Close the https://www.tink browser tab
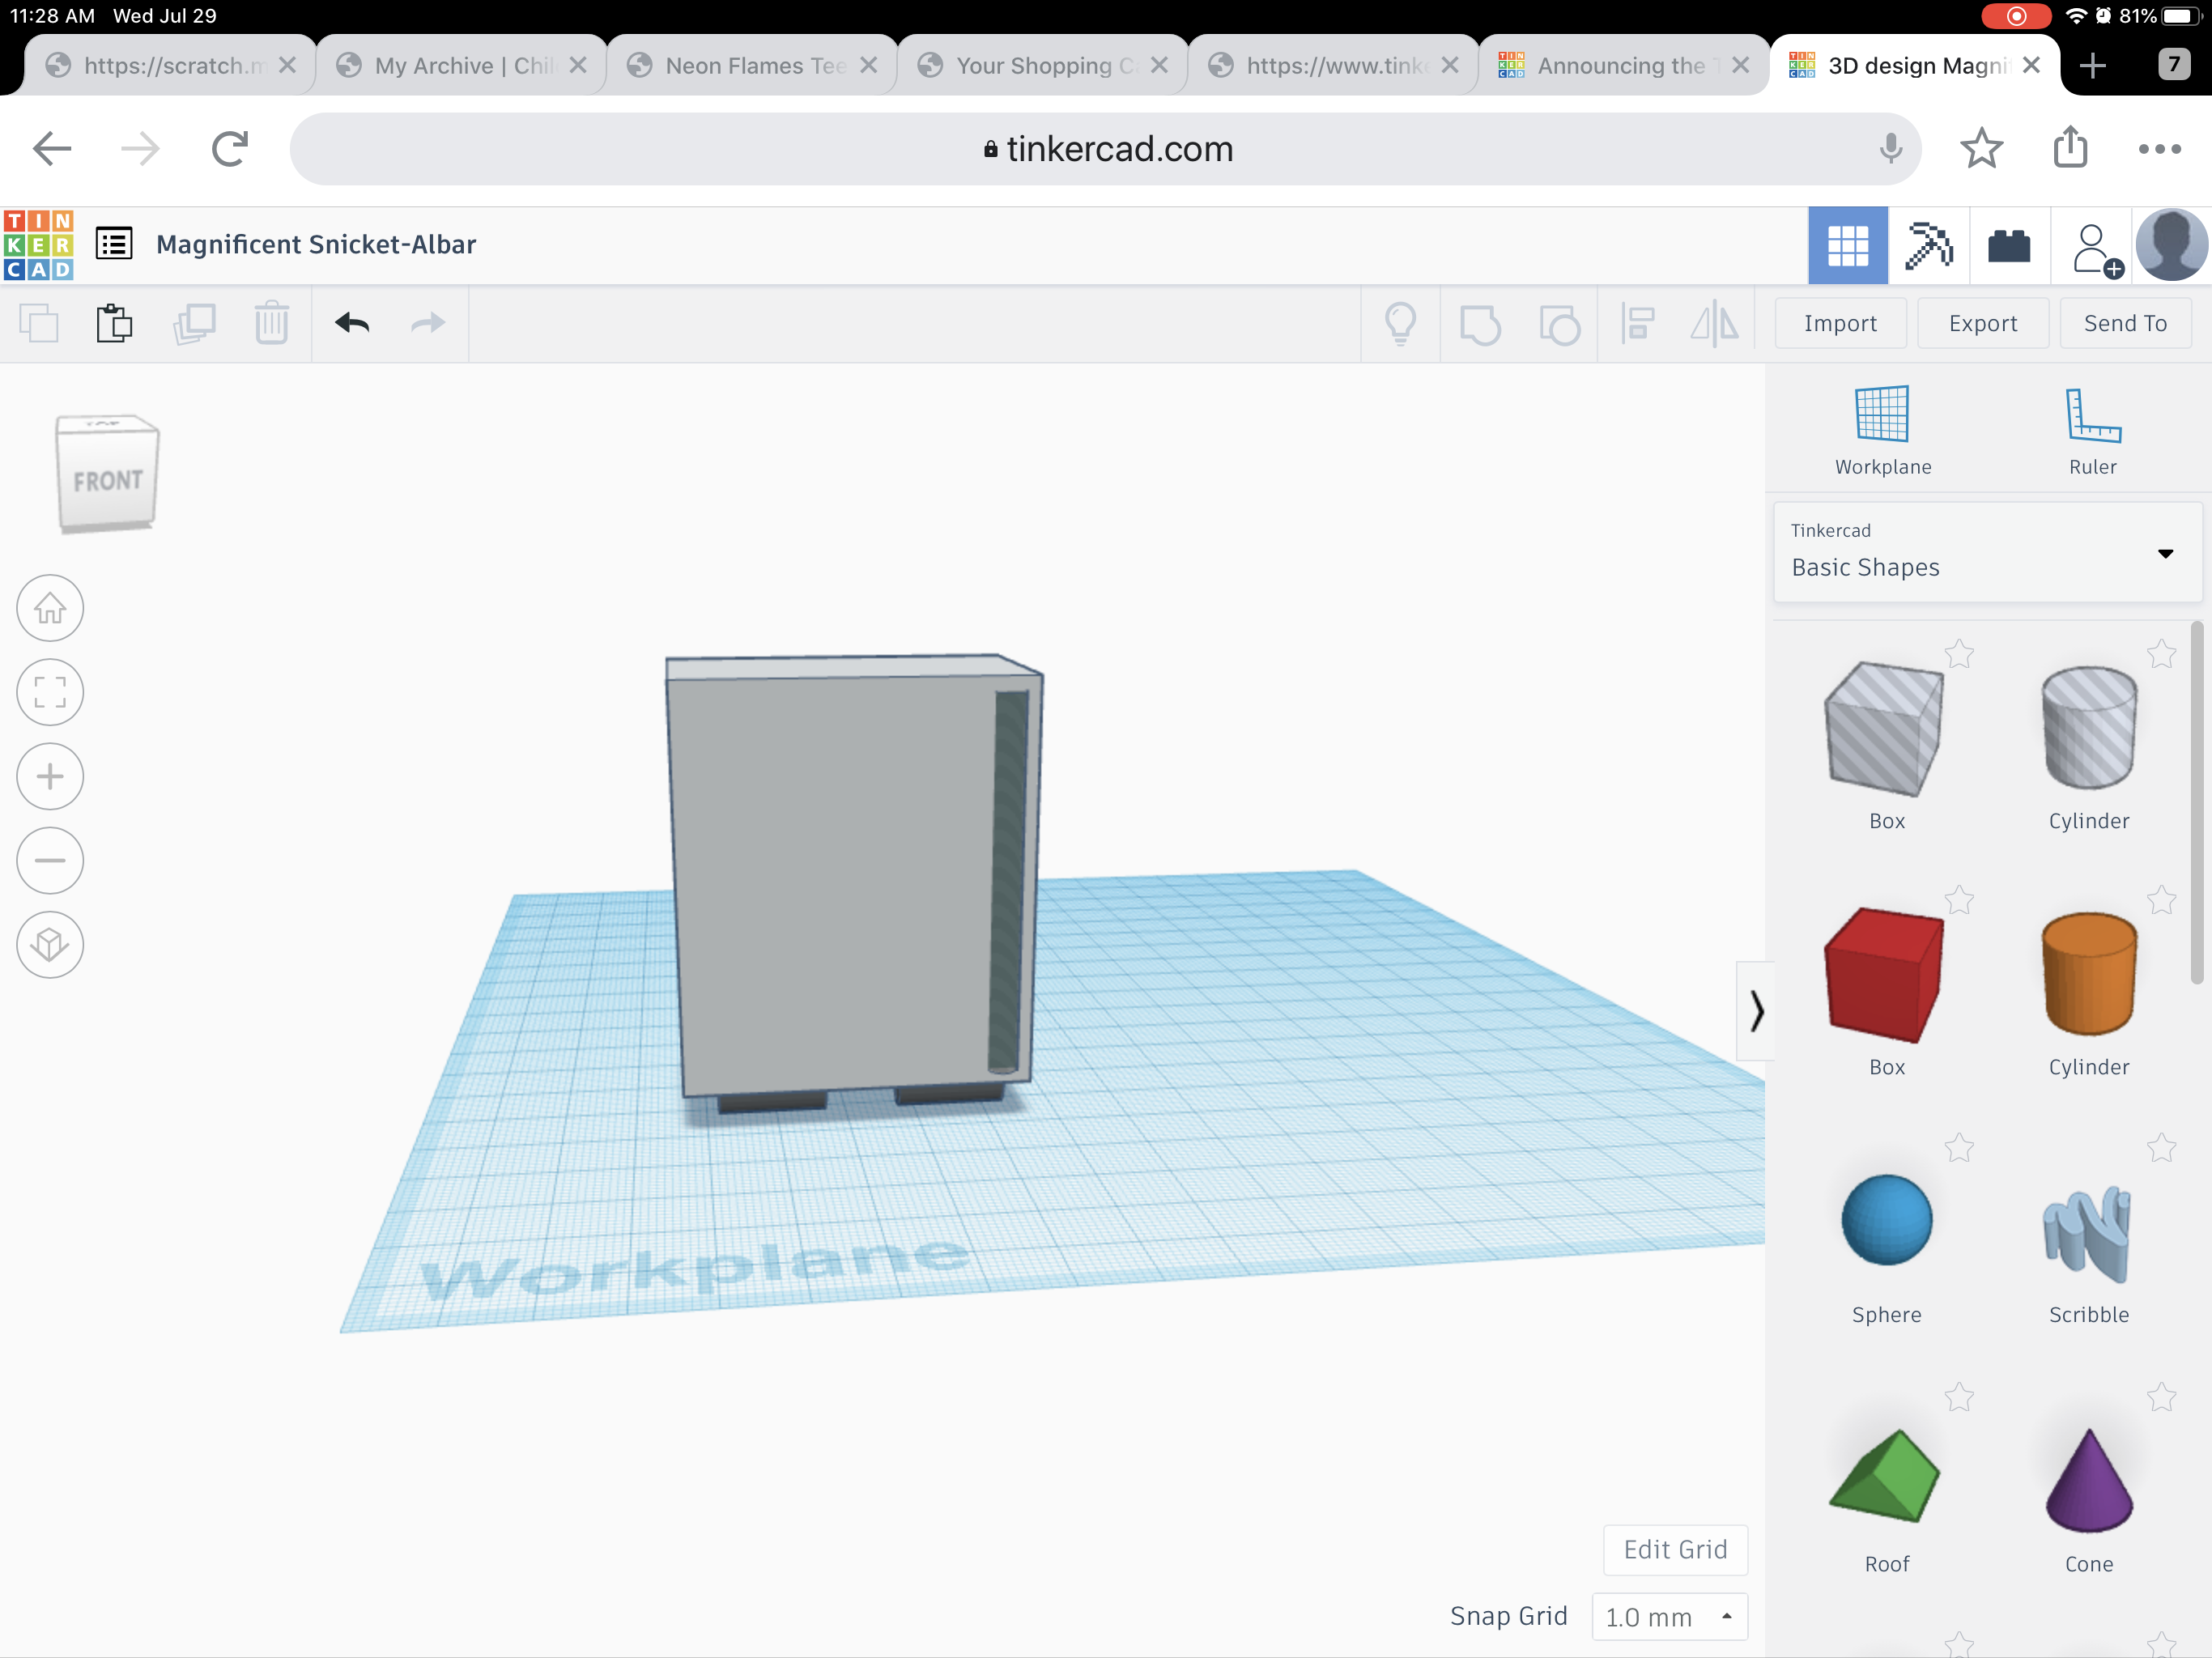This screenshot has height=1658, width=2212. [x=1449, y=65]
